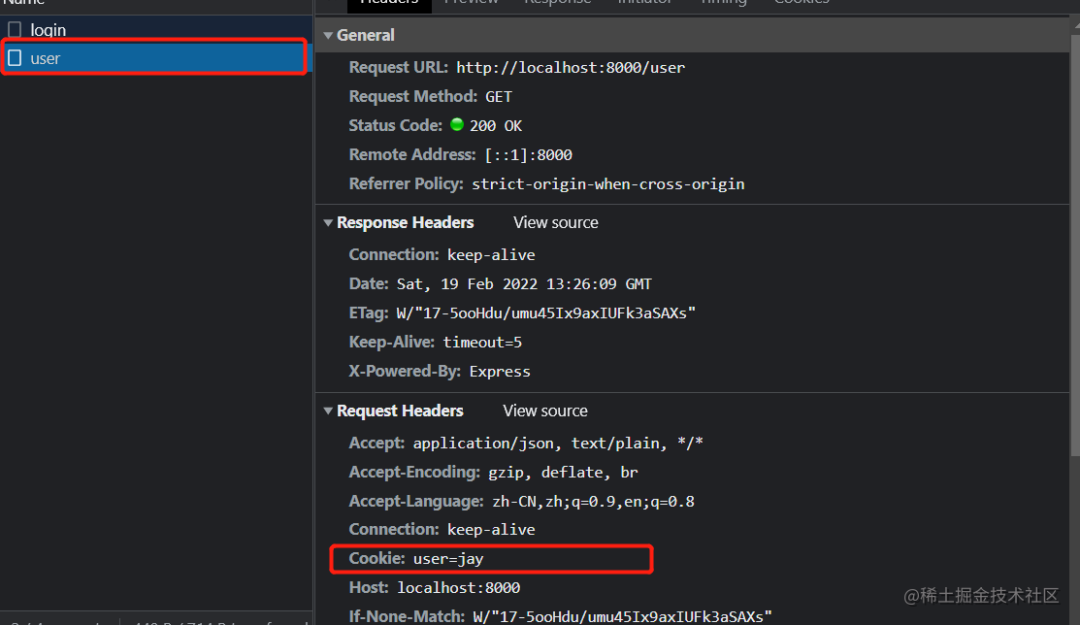Click the Status Code 200 OK text

tap(495, 125)
